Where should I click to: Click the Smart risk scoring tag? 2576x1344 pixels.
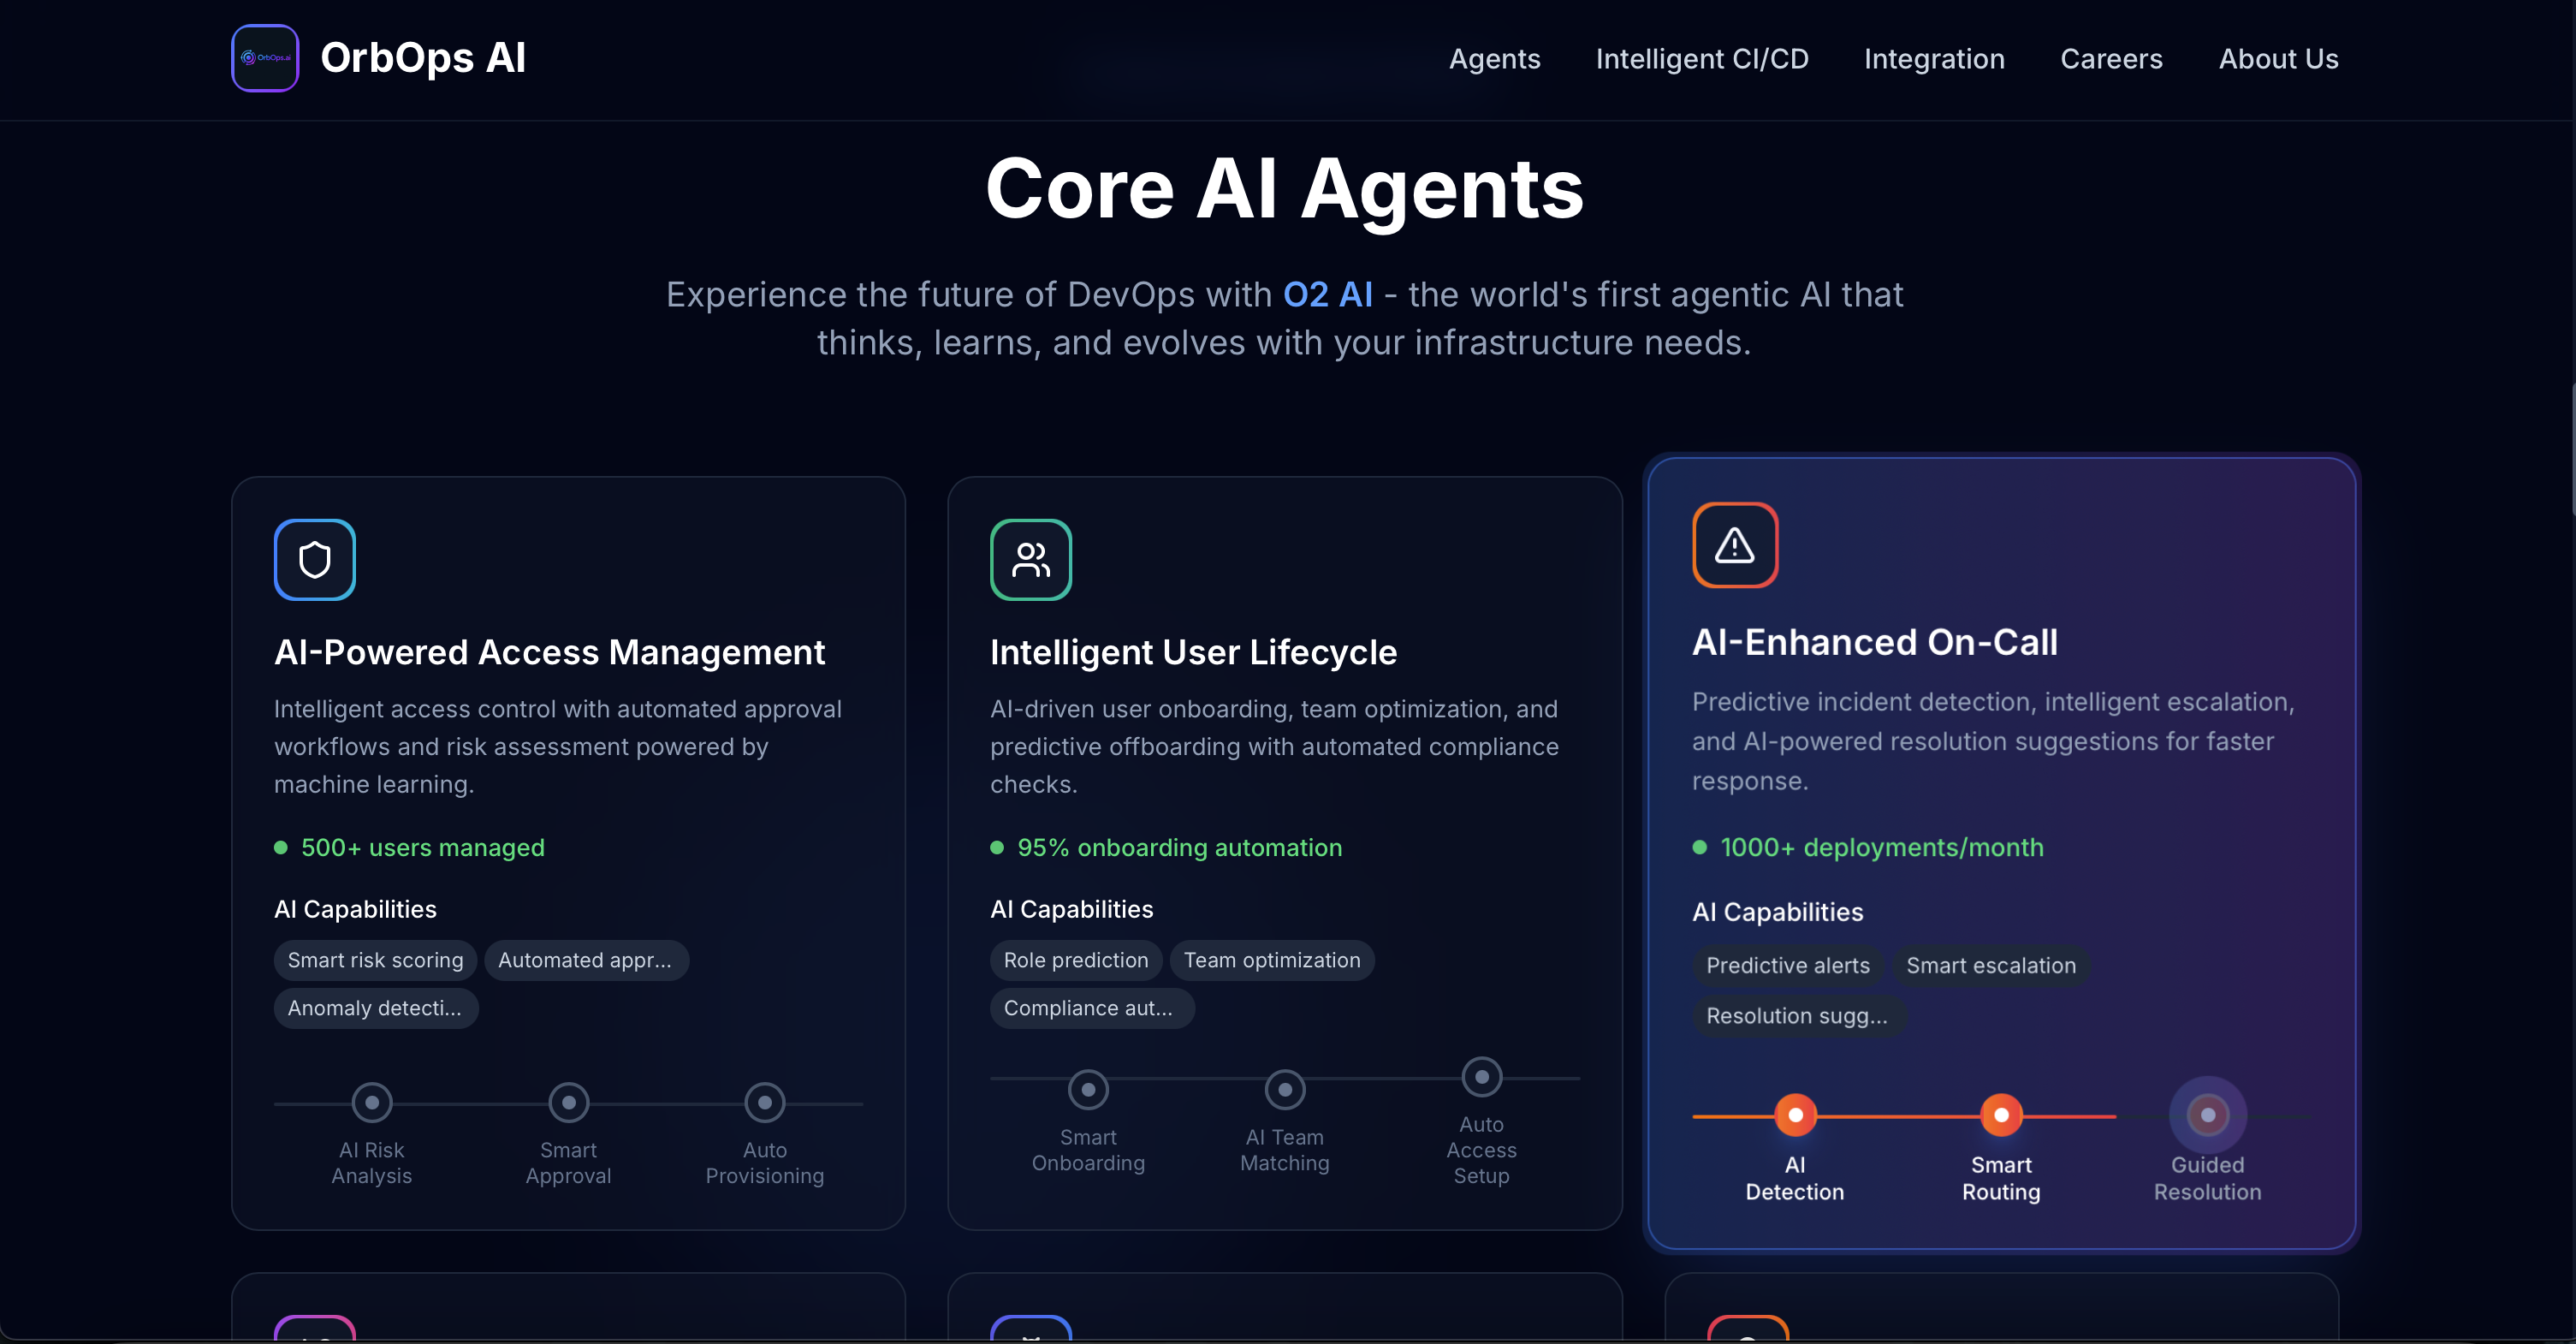(x=376, y=960)
